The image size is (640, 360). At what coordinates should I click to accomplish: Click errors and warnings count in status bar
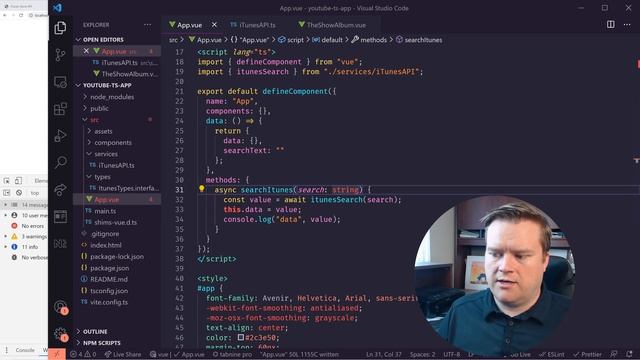click(83, 354)
